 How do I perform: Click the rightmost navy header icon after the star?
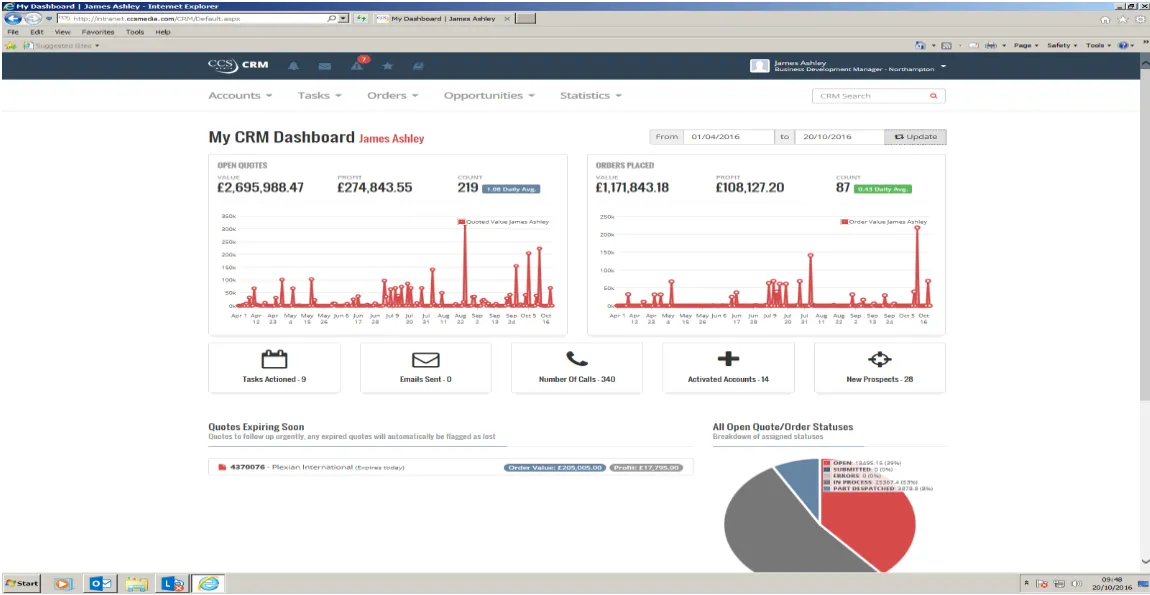pyautogui.click(x=418, y=67)
